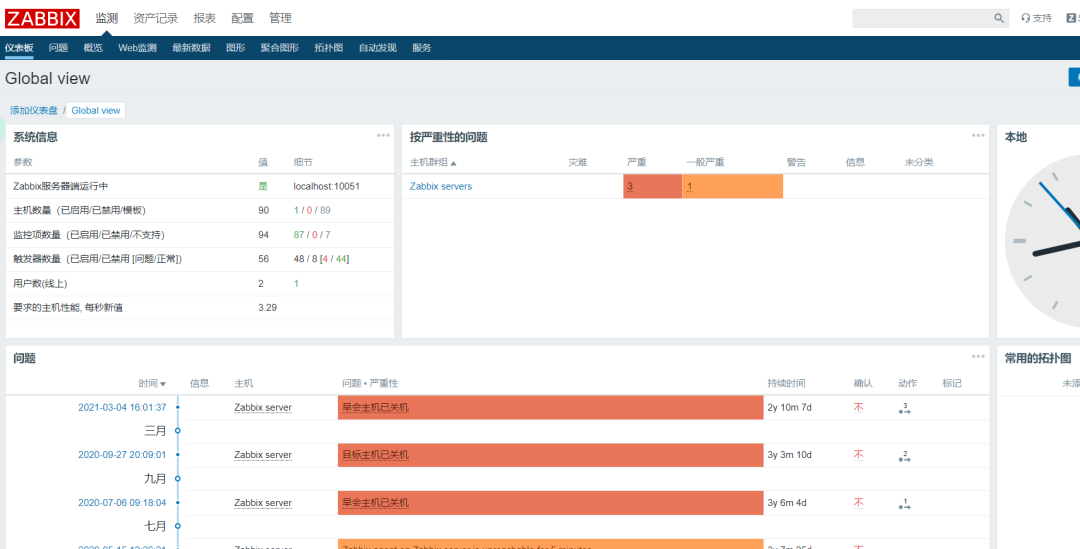Click duration 3y 6m 4d
The height and width of the screenshot is (549, 1080).
787,503
